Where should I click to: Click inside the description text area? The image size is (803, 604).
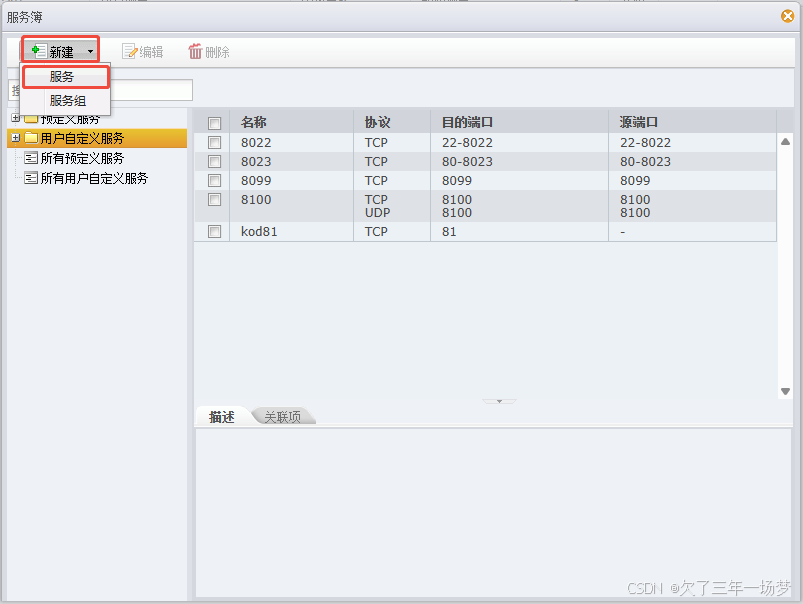pos(494,513)
